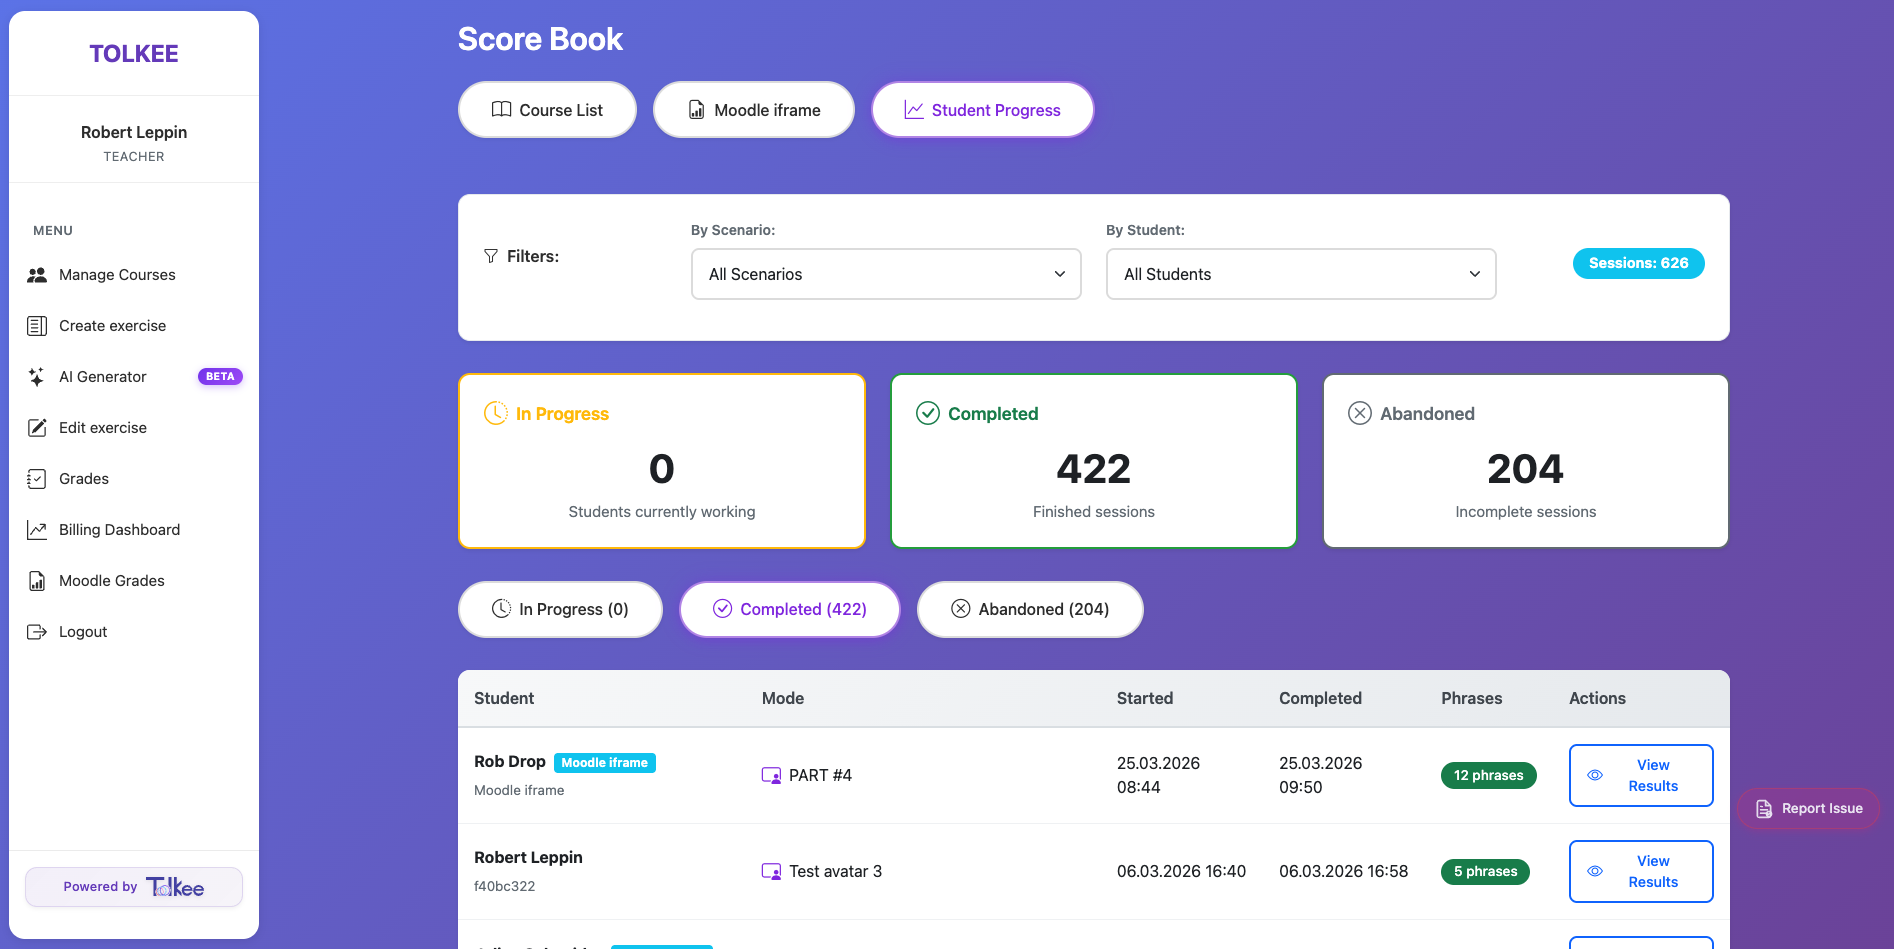Click the Logout arrow icon
The image size is (1894, 949).
tap(37, 632)
